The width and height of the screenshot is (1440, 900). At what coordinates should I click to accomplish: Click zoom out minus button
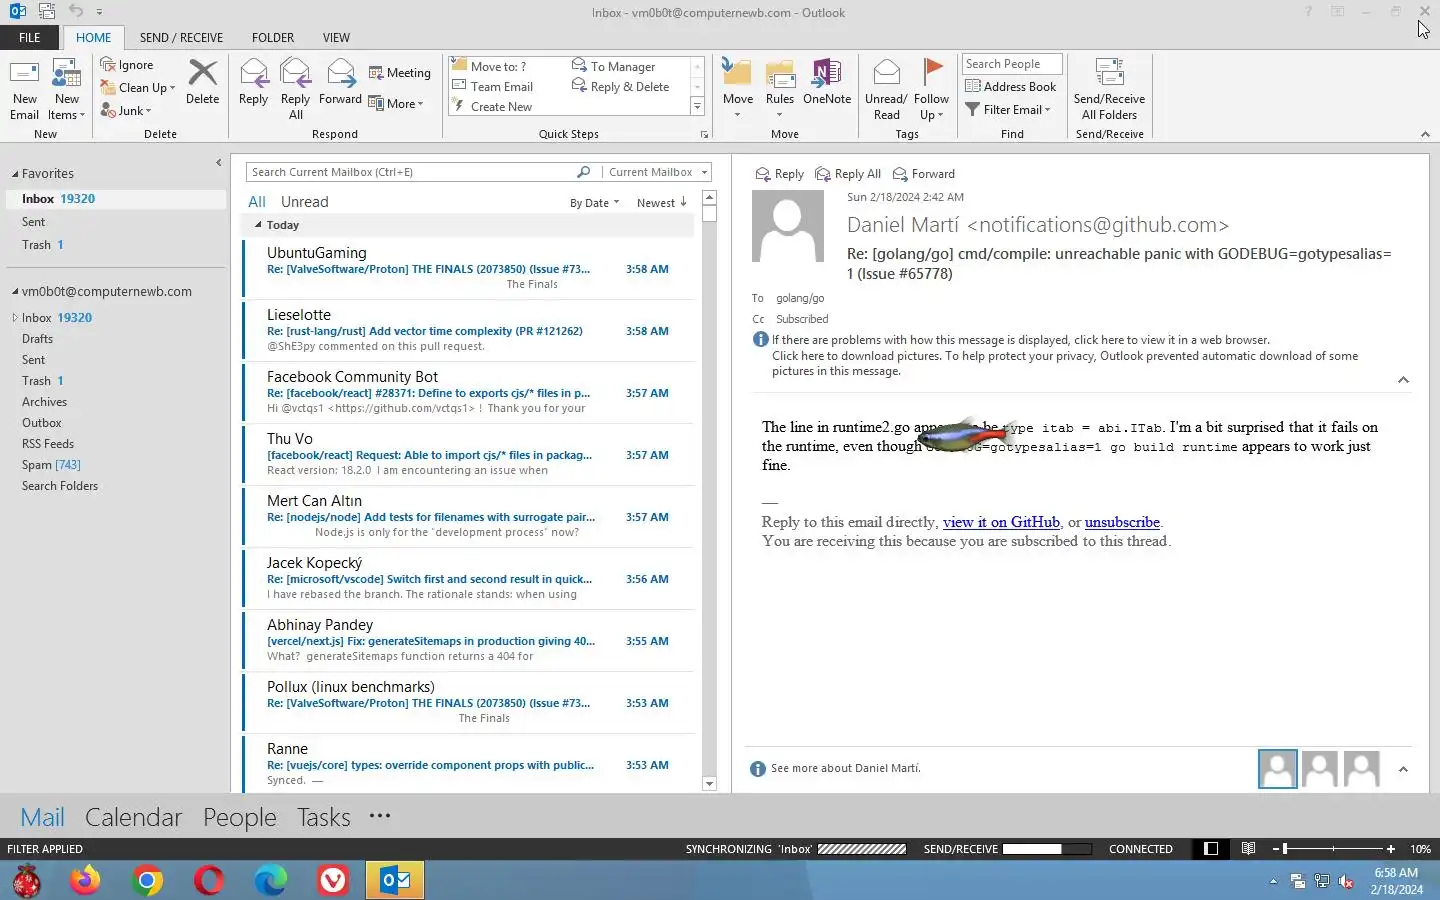click(x=1277, y=849)
